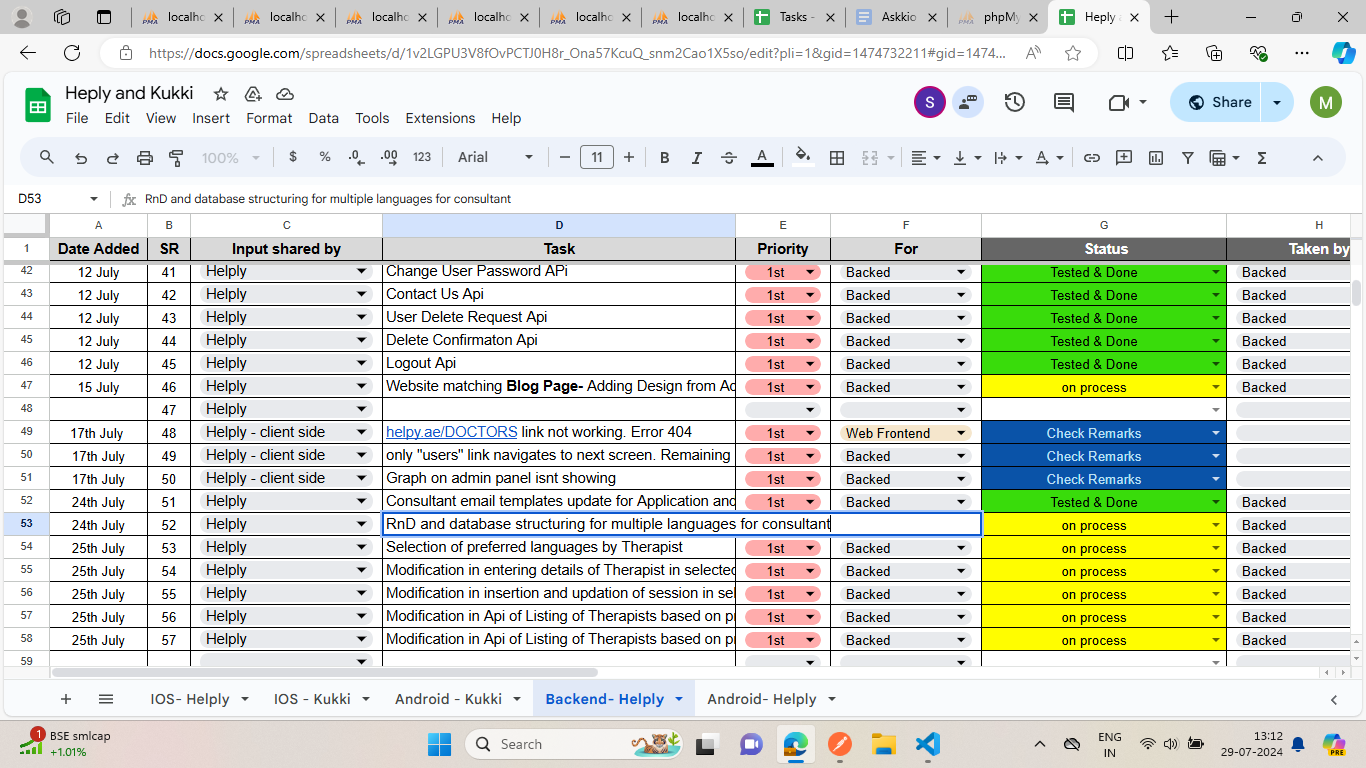The width and height of the screenshot is (1366, 768).
Task: Open the Data menu
Action: pos(323,118)
